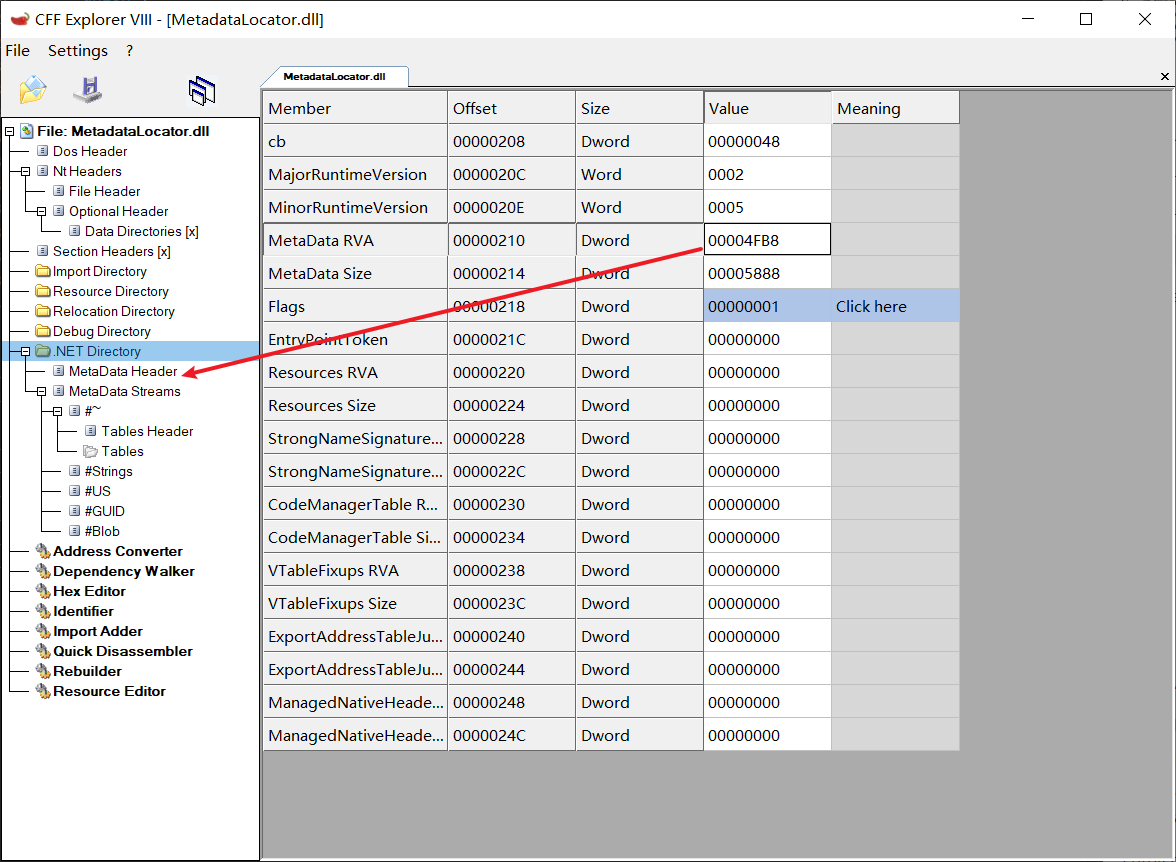Screen dimensions: 1176x862
Task: Open the Resource Editor tool
Action: [110, 691]
